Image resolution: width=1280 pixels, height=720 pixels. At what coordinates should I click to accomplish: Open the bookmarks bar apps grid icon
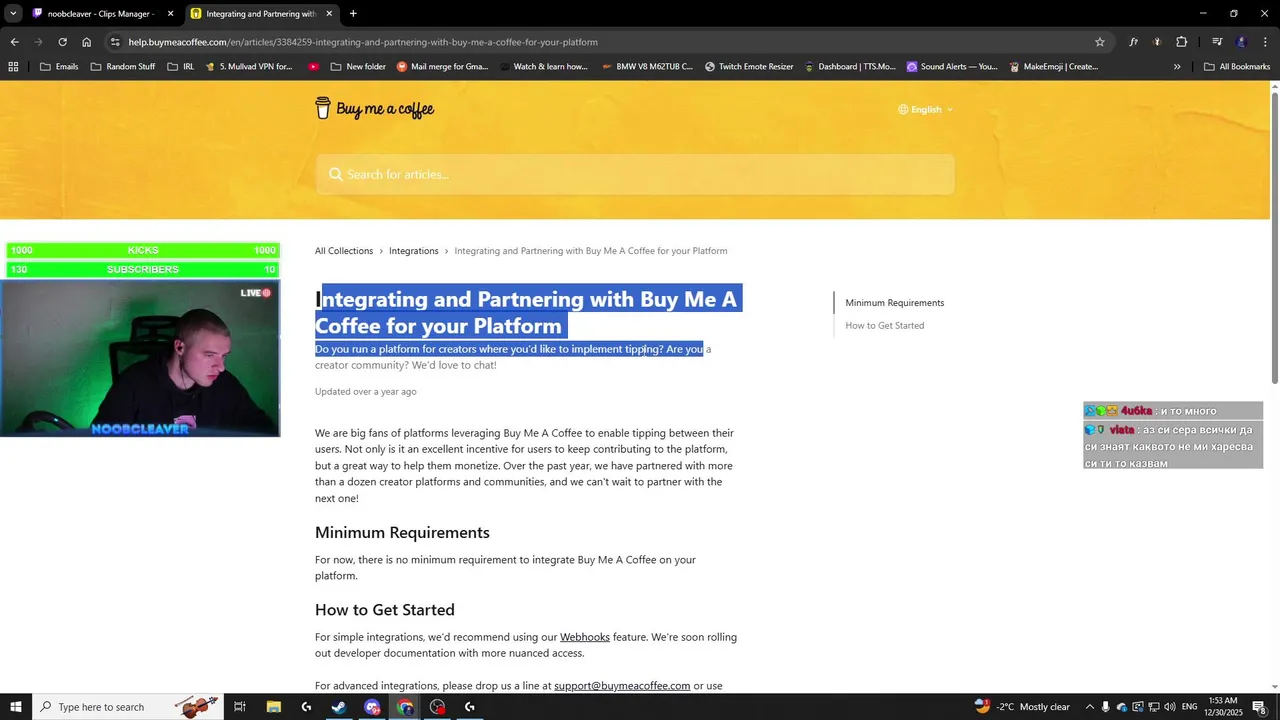(13, 67)
